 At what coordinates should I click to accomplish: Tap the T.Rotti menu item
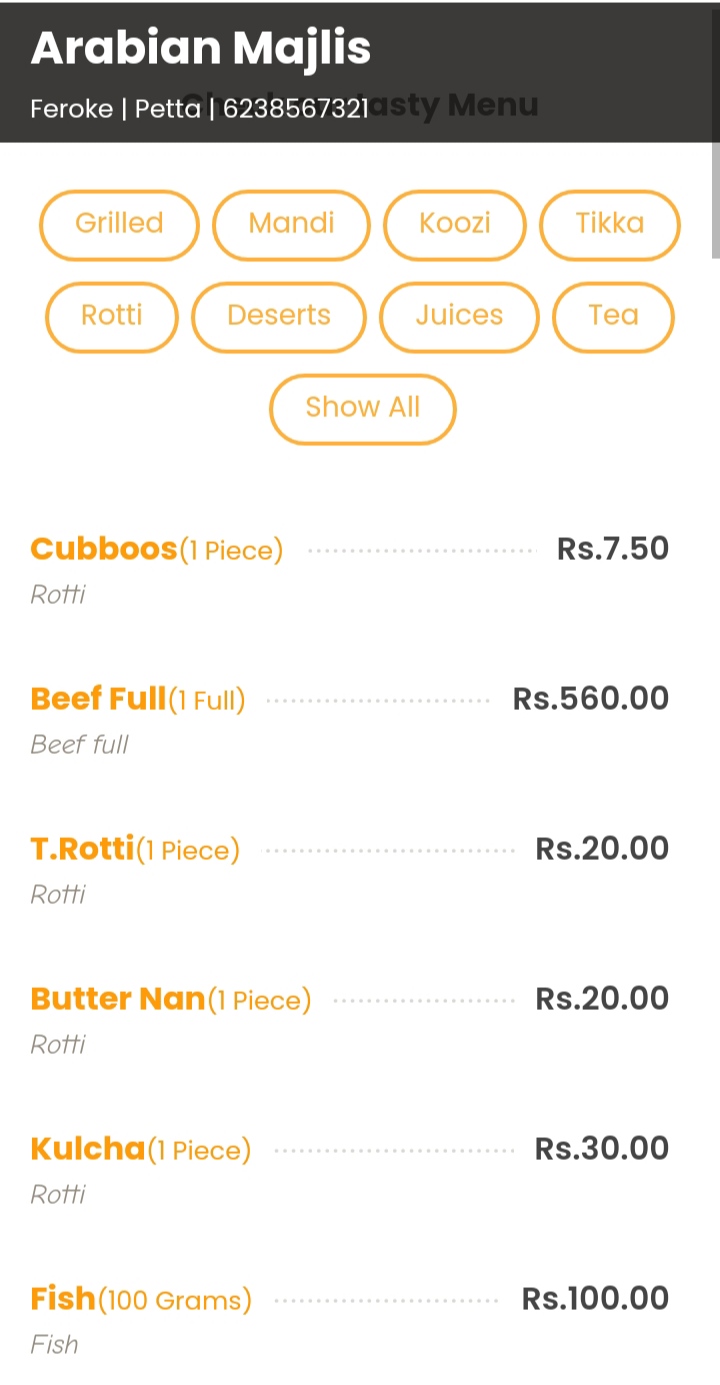click(x=82, y=849)
